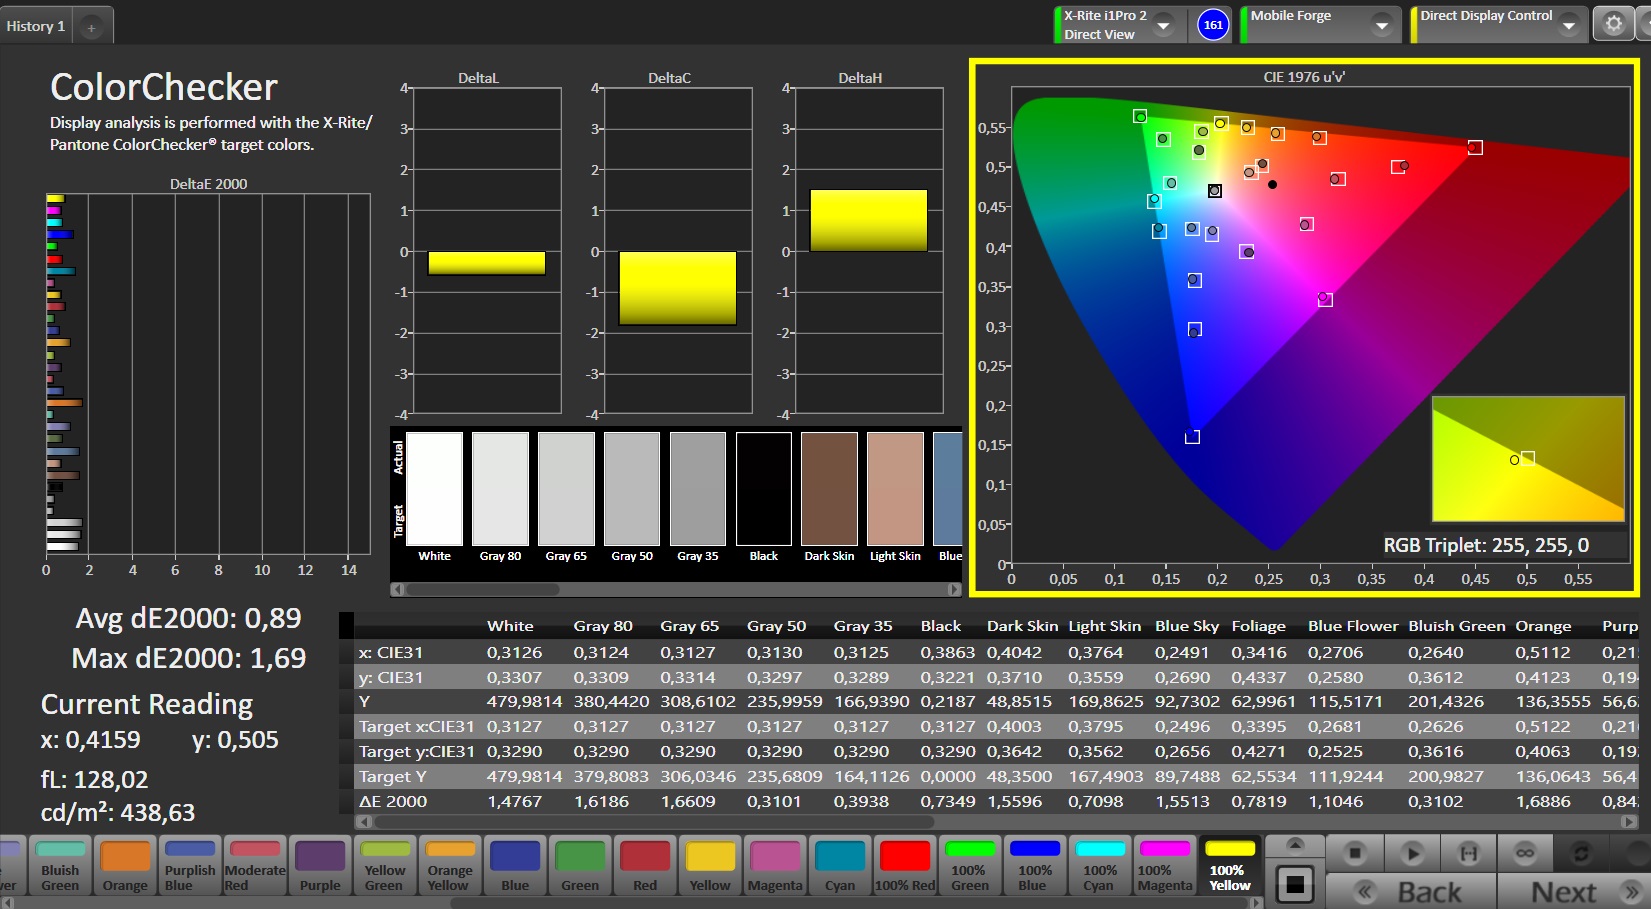Open X-Rite i1Pro 2 meter dropdown

coord(1163,25)
